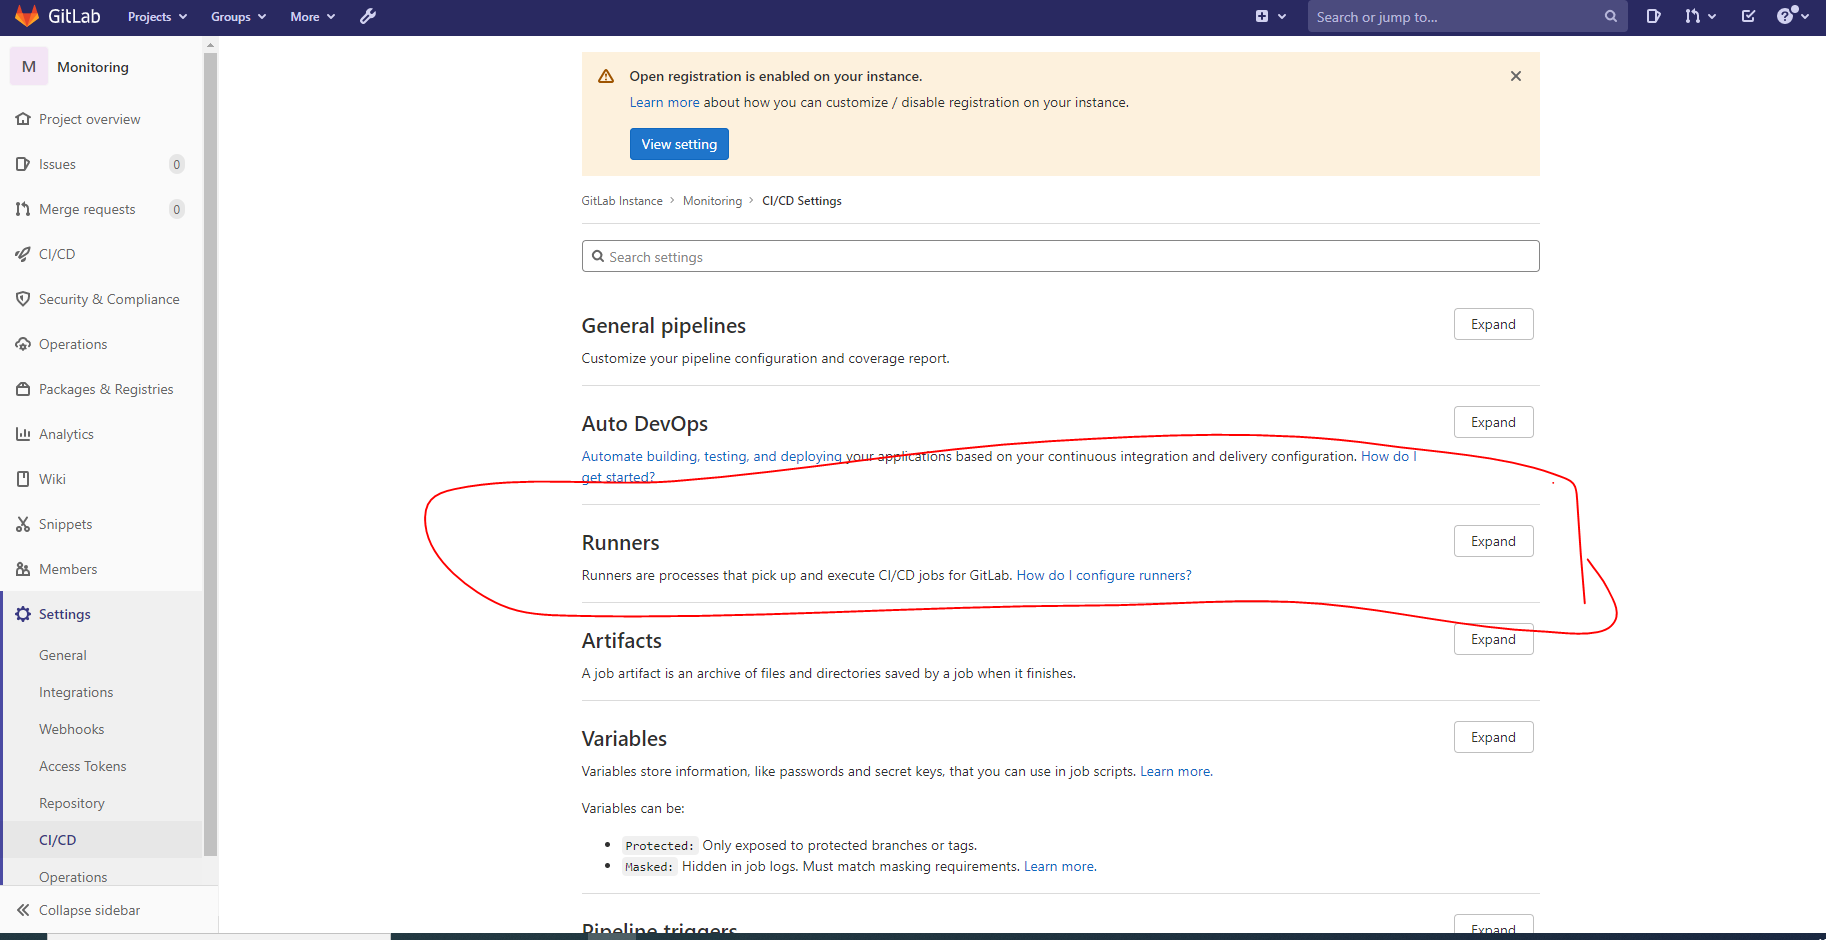This screenshot has width=1826, height=940.
Task: Expand the Artifacts section
Action: click(x=1493, y=639)
